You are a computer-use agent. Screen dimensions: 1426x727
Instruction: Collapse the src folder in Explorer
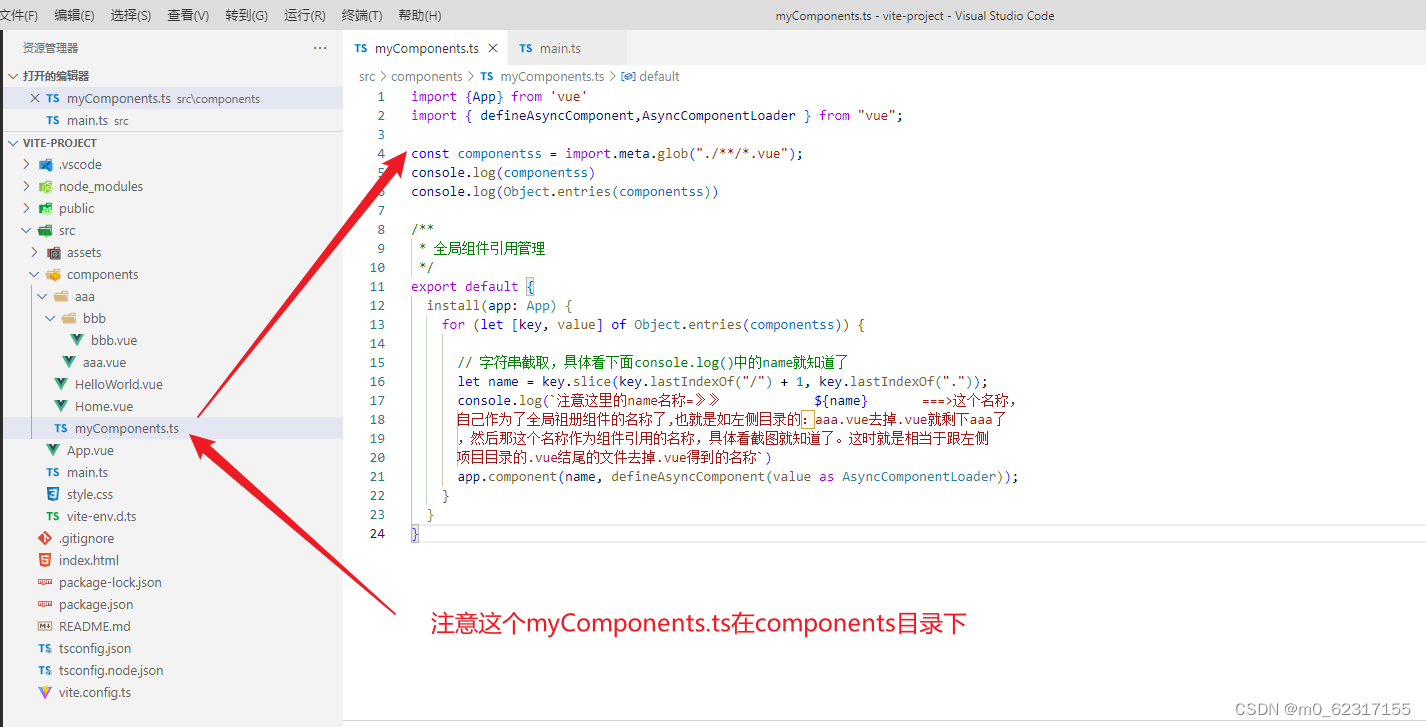pos(24,230)
